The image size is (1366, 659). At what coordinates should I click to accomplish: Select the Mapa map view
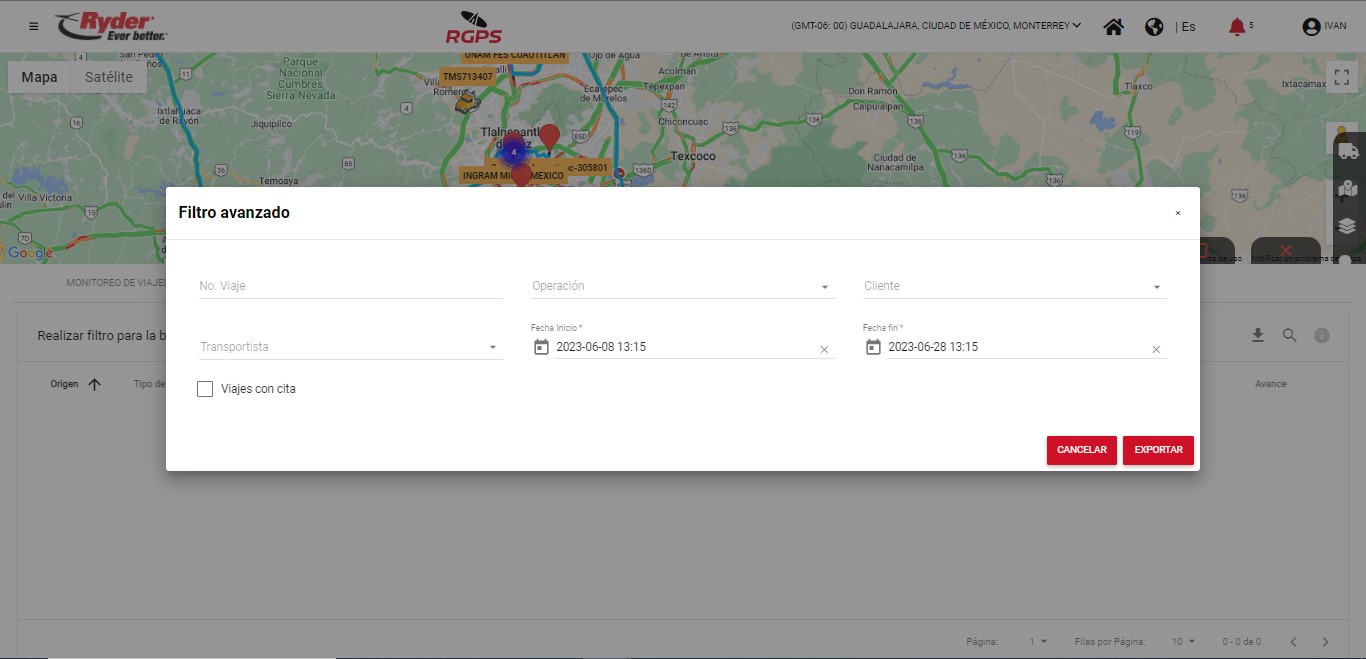coord(39,77)
